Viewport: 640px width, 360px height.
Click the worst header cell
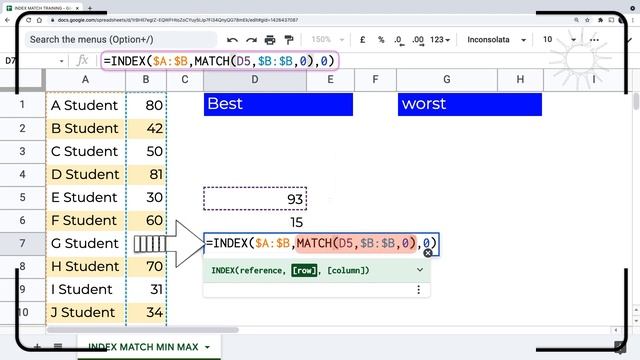470,104
